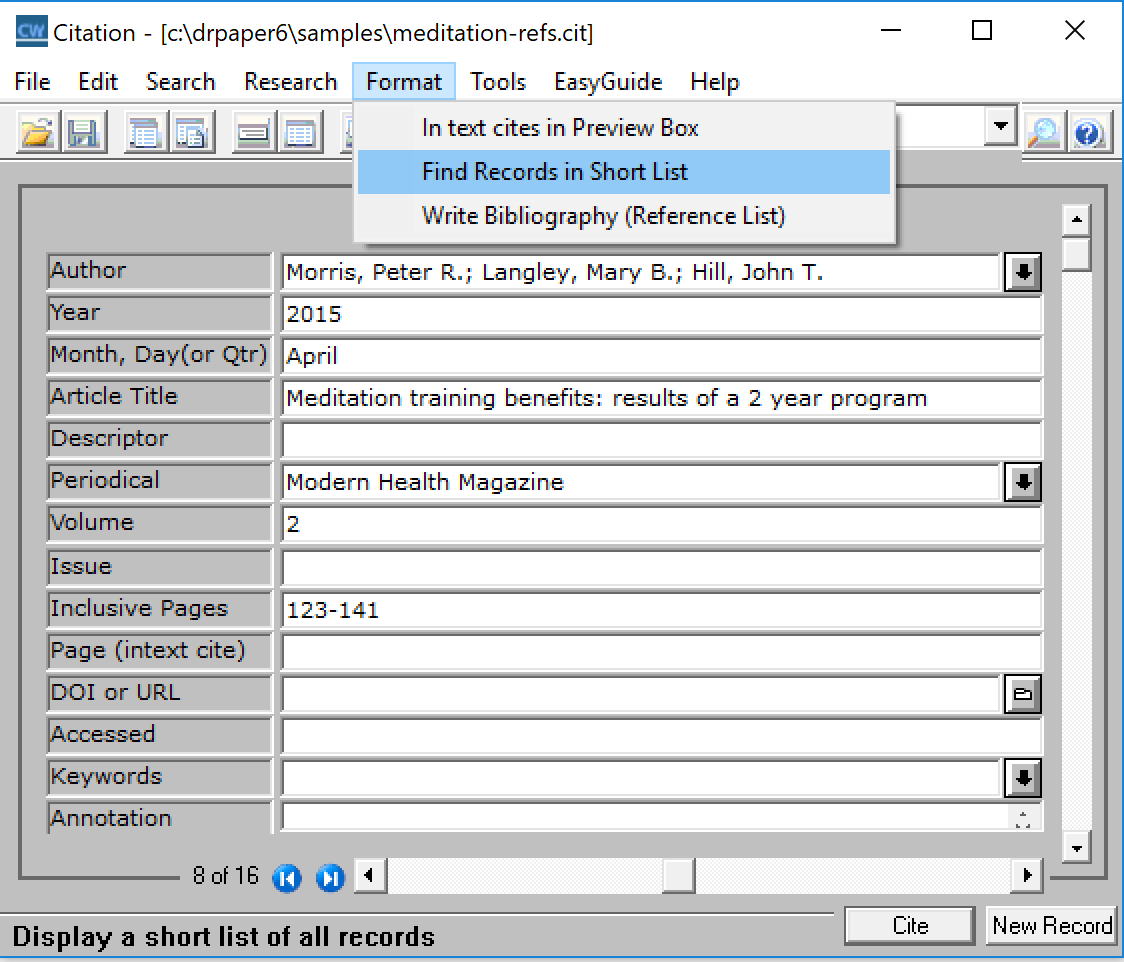Click the horizontal record slider thumb
The image size is (1124, 962).
678,877
